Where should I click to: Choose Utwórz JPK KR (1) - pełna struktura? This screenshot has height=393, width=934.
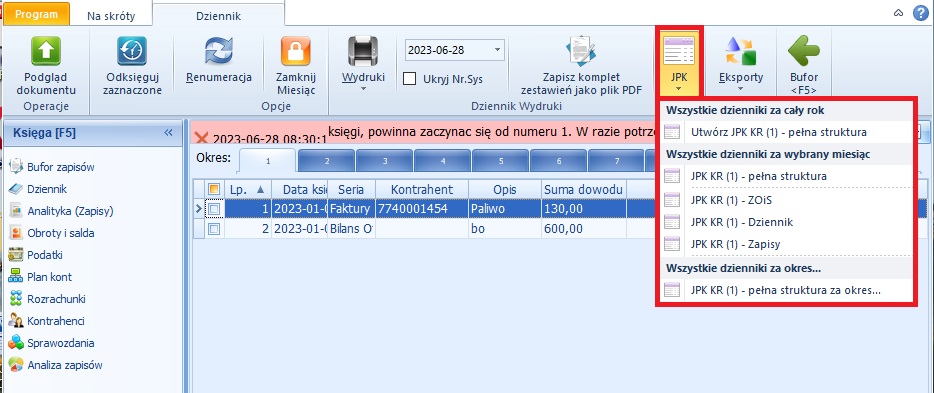click(x=785, y=132)
